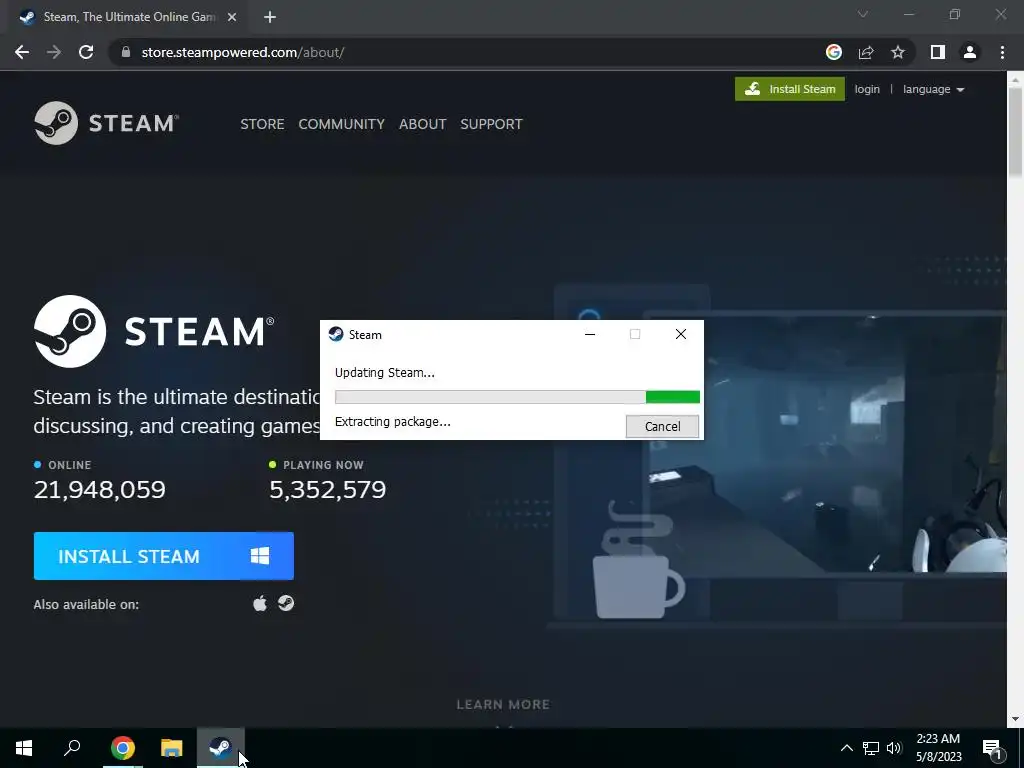Open a new browser tab
Image resolution: width=1024 pixels, height=768 pixels.
[x=270, y=18]
